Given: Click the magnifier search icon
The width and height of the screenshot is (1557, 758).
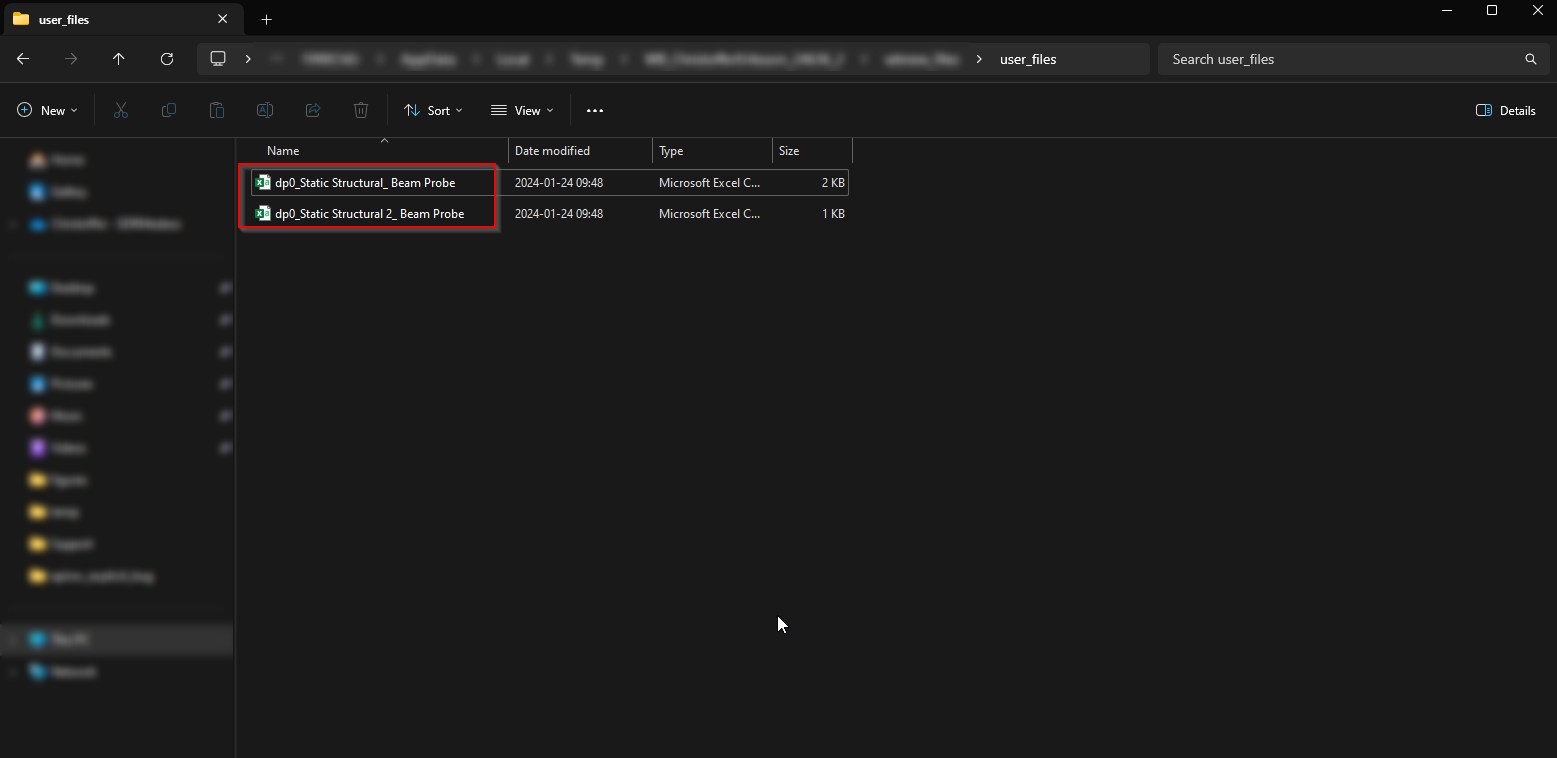Looking at the screenshot, I should click(x=1530, y=59).
